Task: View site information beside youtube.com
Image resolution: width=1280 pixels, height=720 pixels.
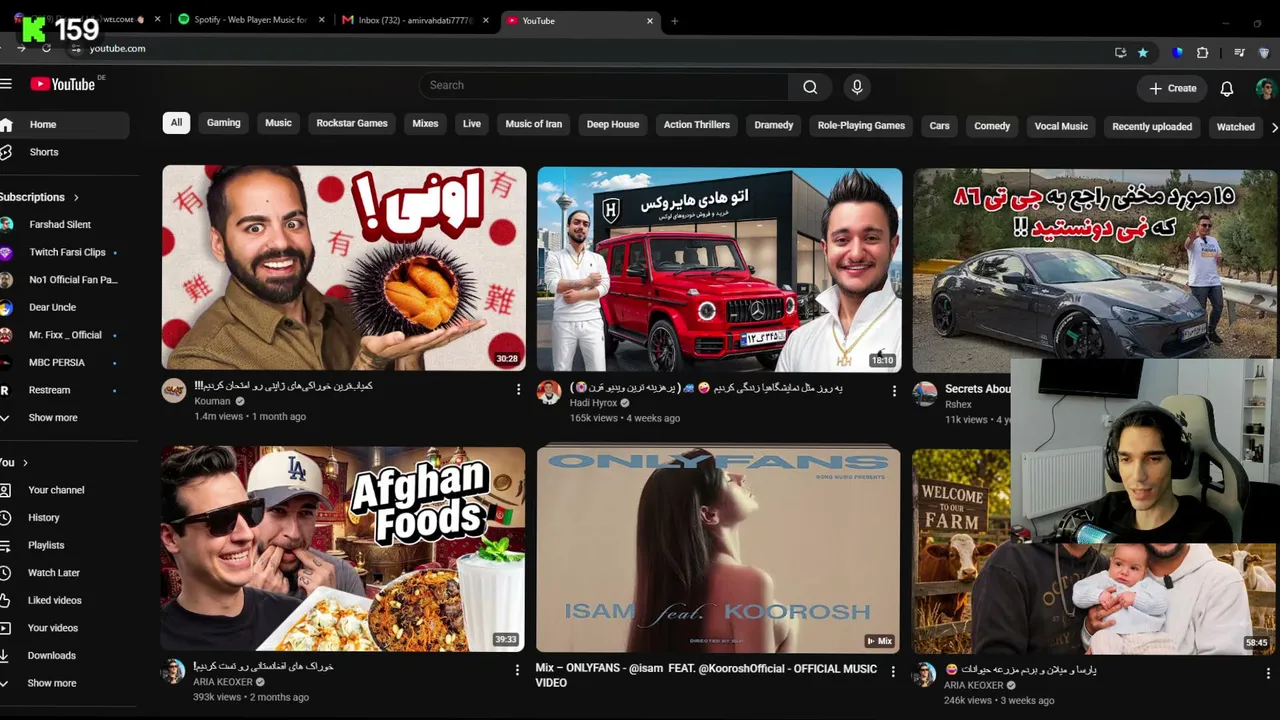Action: pos(75,48)
